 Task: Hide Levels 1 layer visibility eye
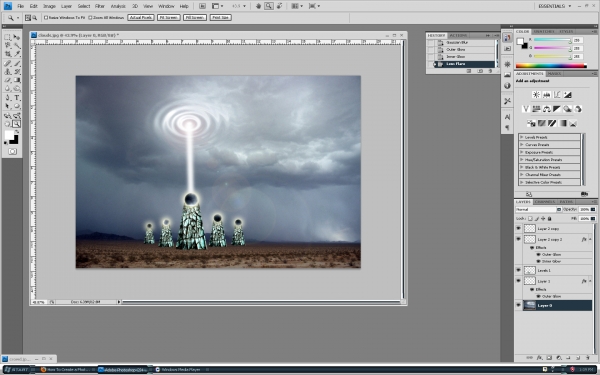[x=518, y=270]
